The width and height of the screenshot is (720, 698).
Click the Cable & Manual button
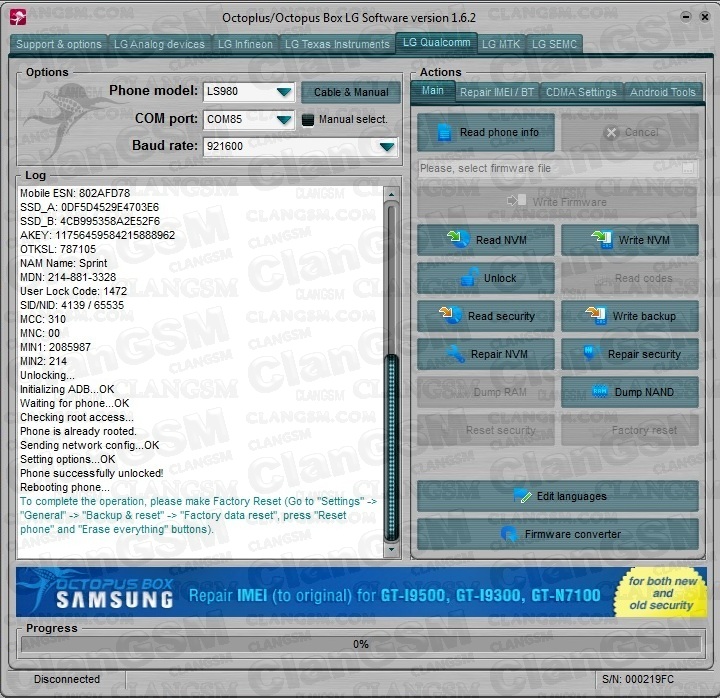pyautogui.click(x=351, y=92)
